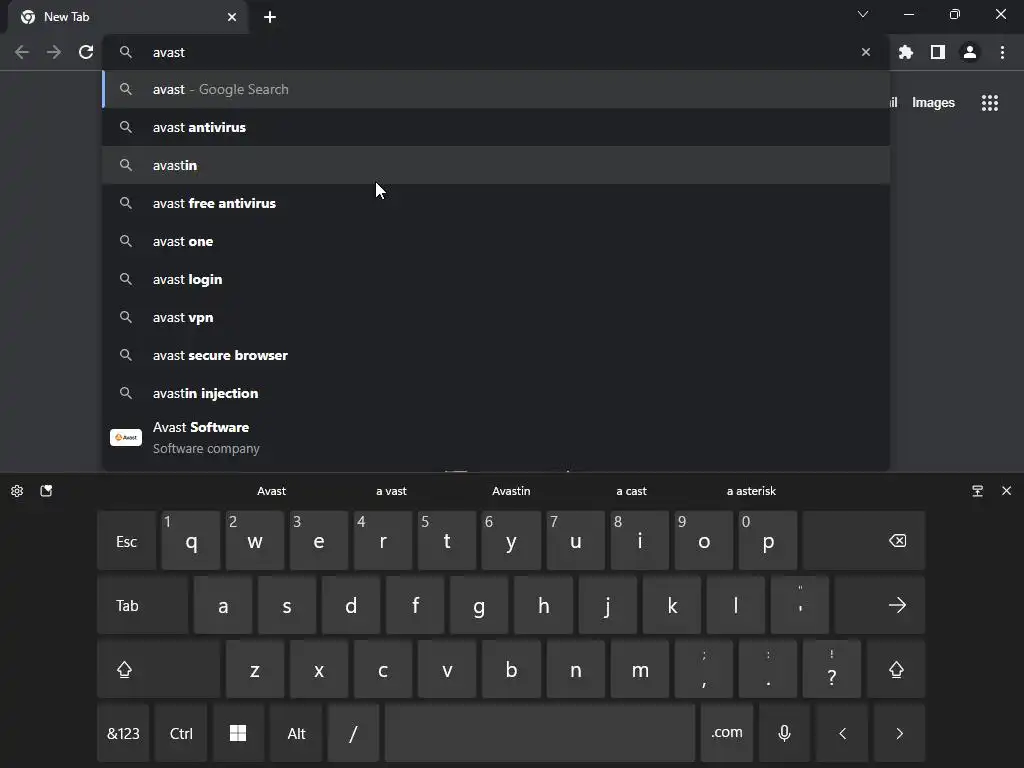Tap the letter q key
This screenshot has width=1024, height=768.
(191, 541)
